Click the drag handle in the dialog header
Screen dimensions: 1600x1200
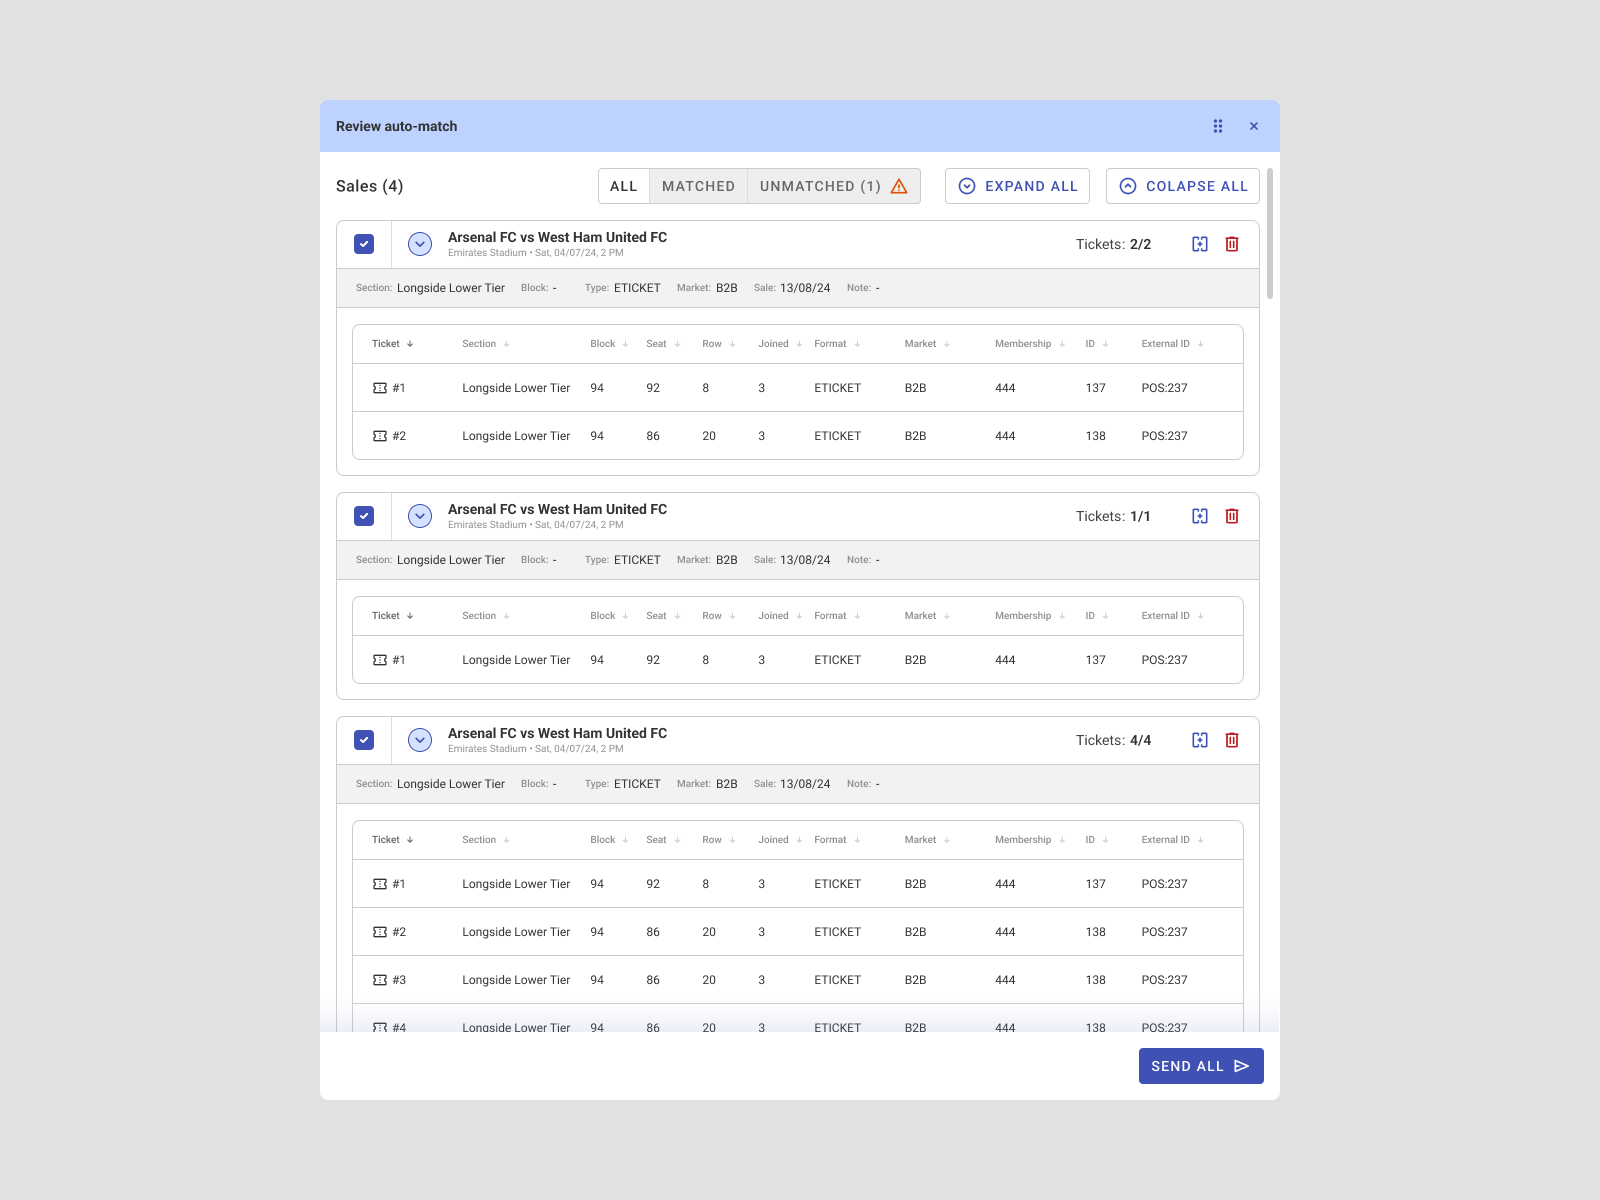coord(1217,126)
